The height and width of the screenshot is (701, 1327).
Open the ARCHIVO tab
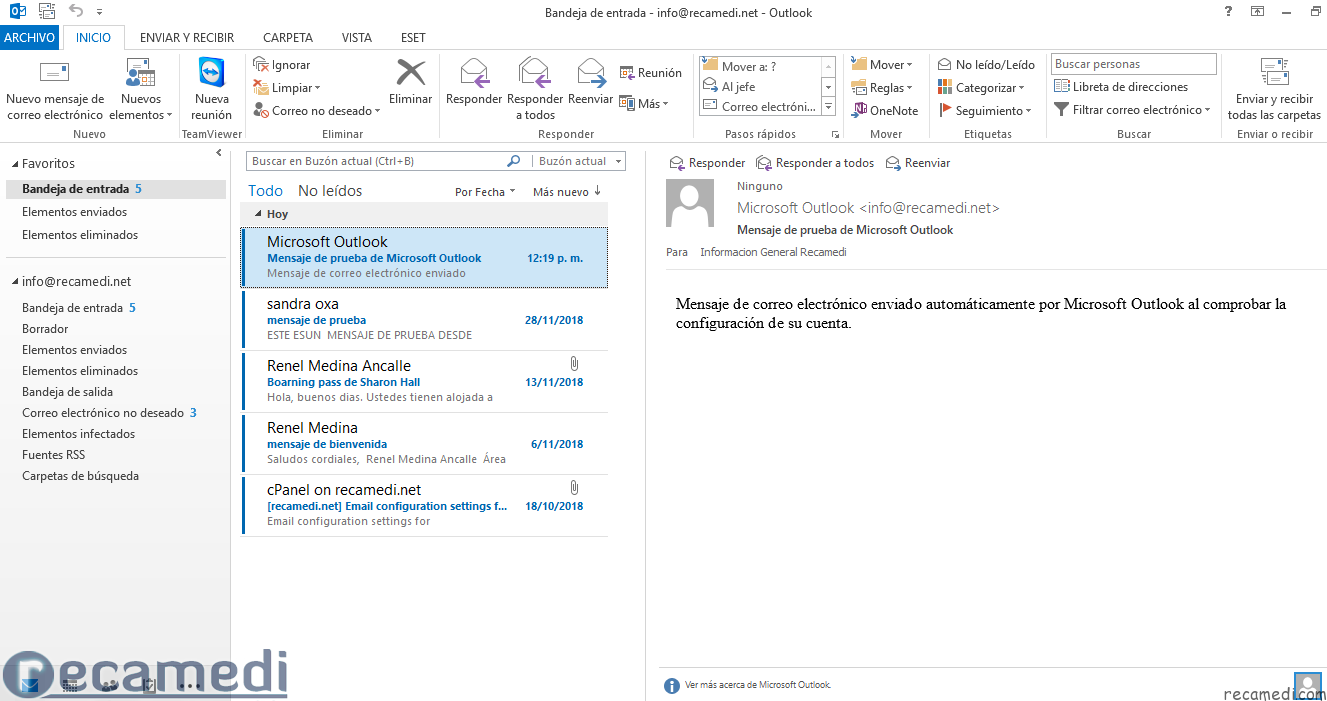tap(30, 38)
